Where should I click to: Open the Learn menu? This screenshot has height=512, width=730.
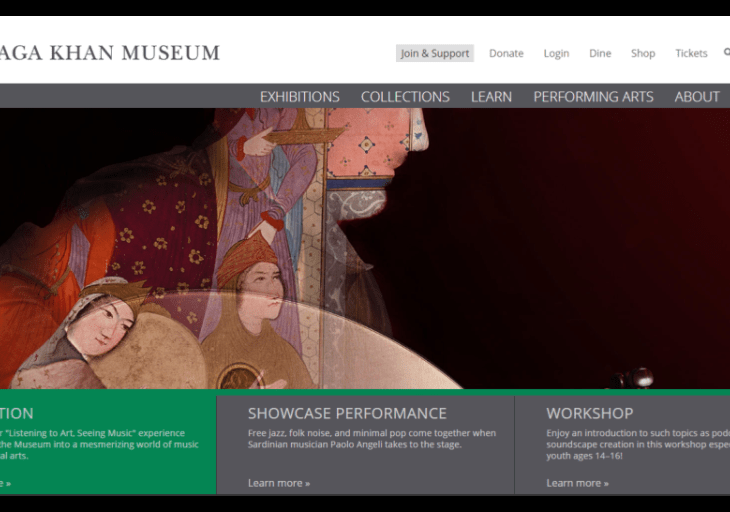[491, 96]
